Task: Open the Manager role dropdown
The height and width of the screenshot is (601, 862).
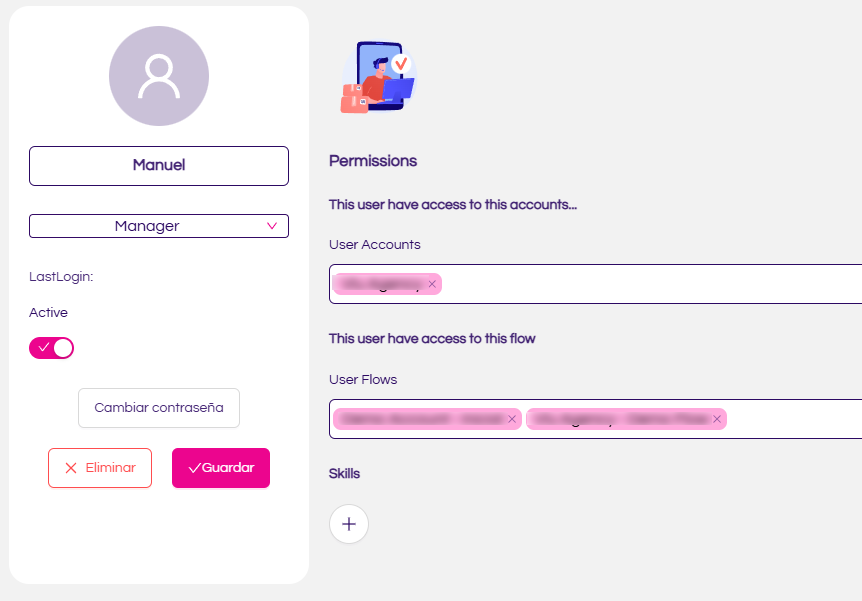Action: pos(159,226)
